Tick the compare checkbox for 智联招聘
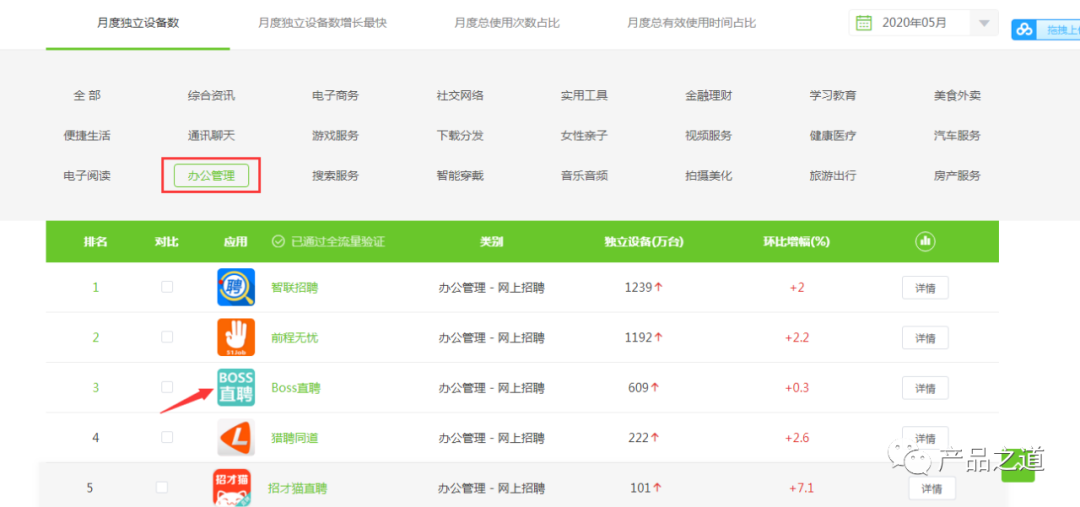1080x507 pixels. [167, 287]
